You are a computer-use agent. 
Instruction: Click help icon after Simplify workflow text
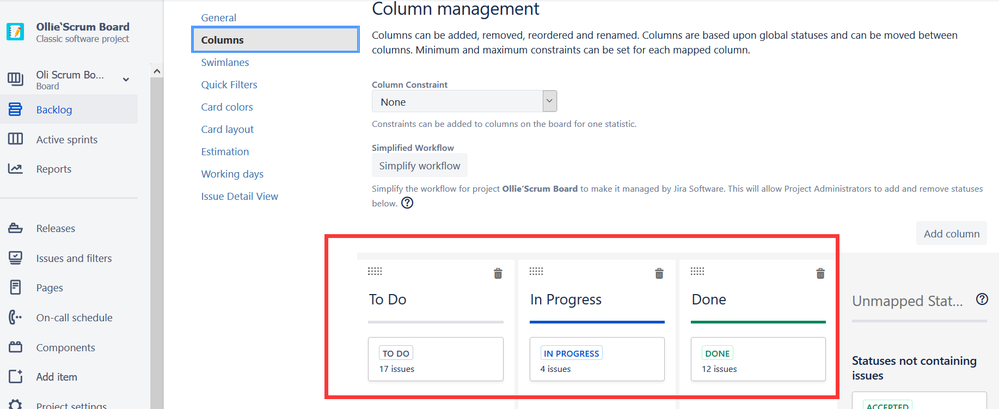tap(407, 204)
